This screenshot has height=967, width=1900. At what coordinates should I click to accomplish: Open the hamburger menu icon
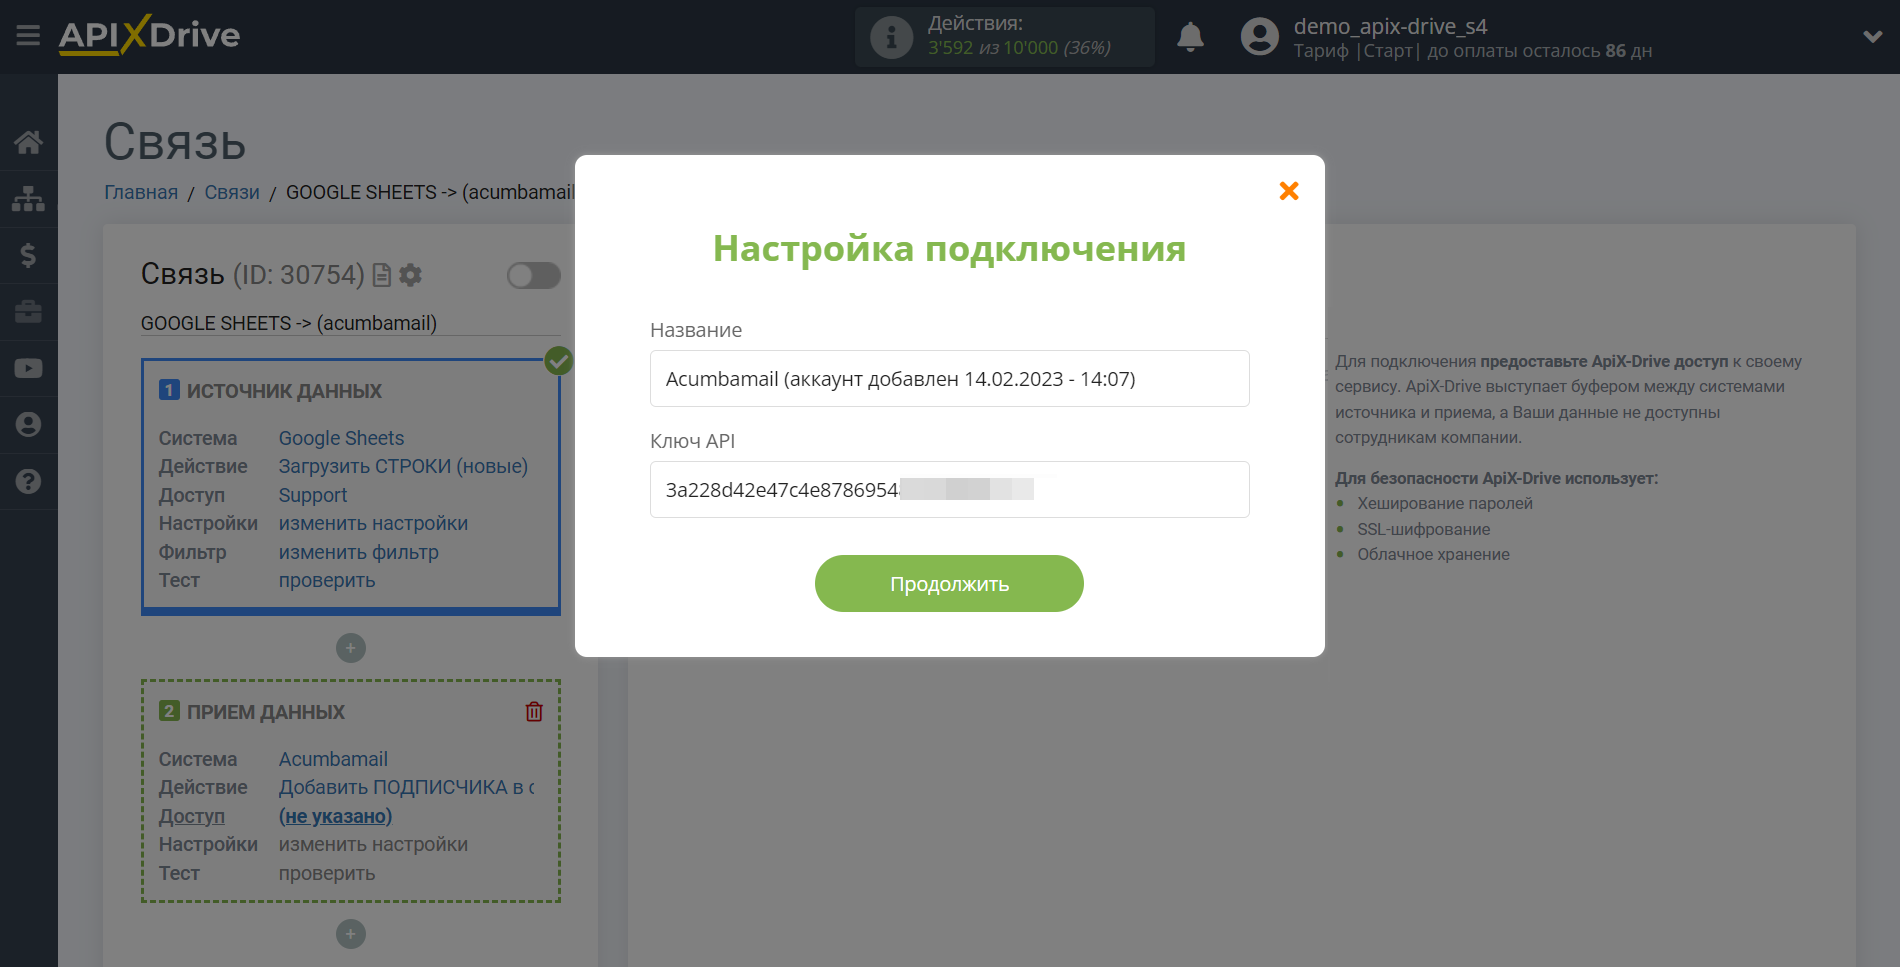pyautogui.click(x=28, y=36)
